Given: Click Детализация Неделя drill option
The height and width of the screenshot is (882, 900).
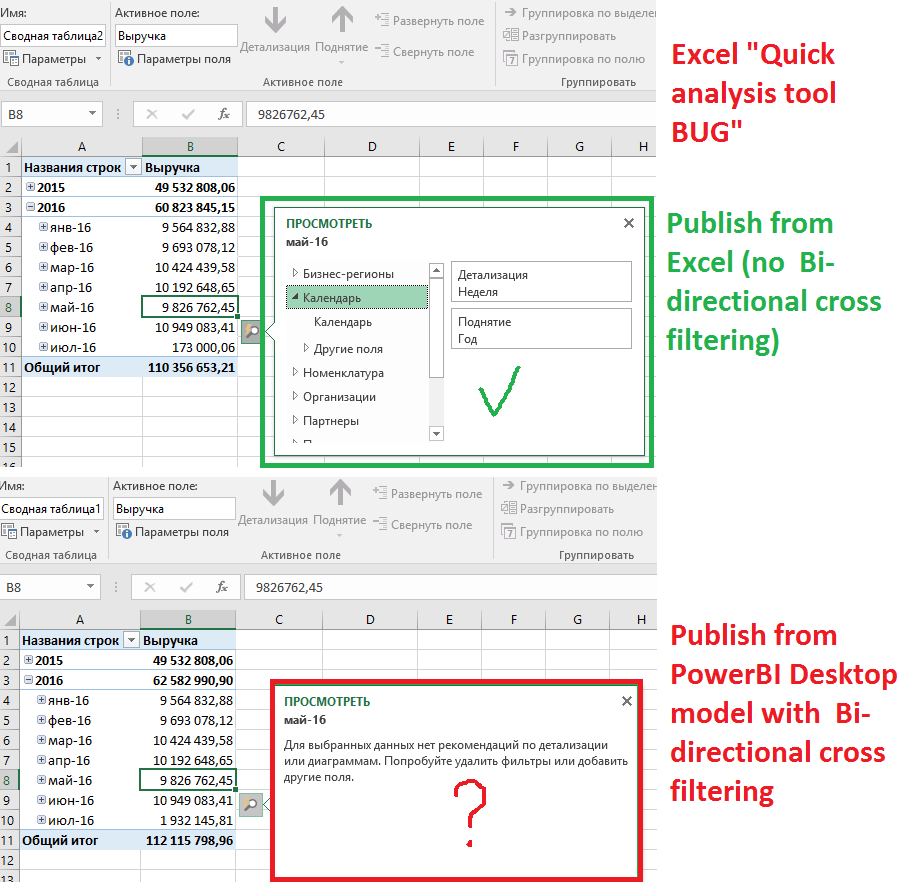Looking at the screenshot, I should point(541,282).
